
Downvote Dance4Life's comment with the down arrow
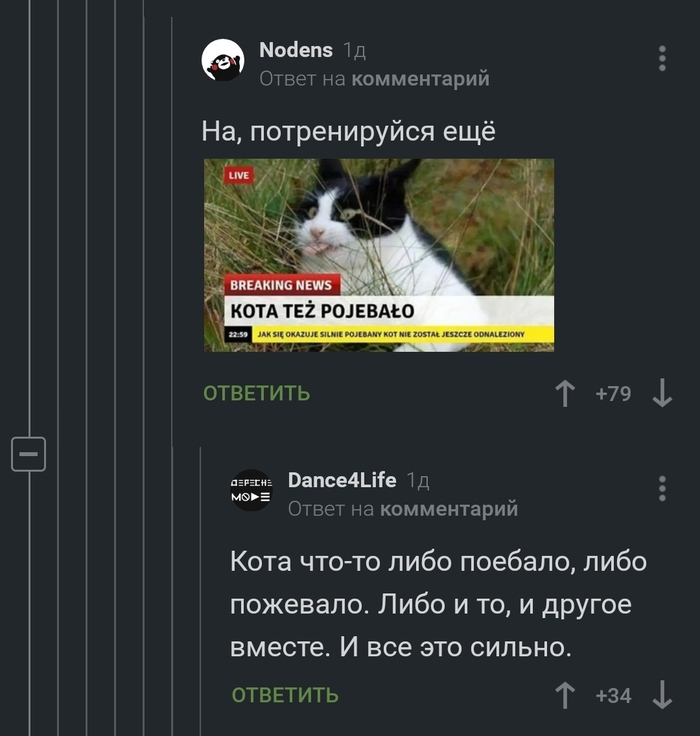662,695
